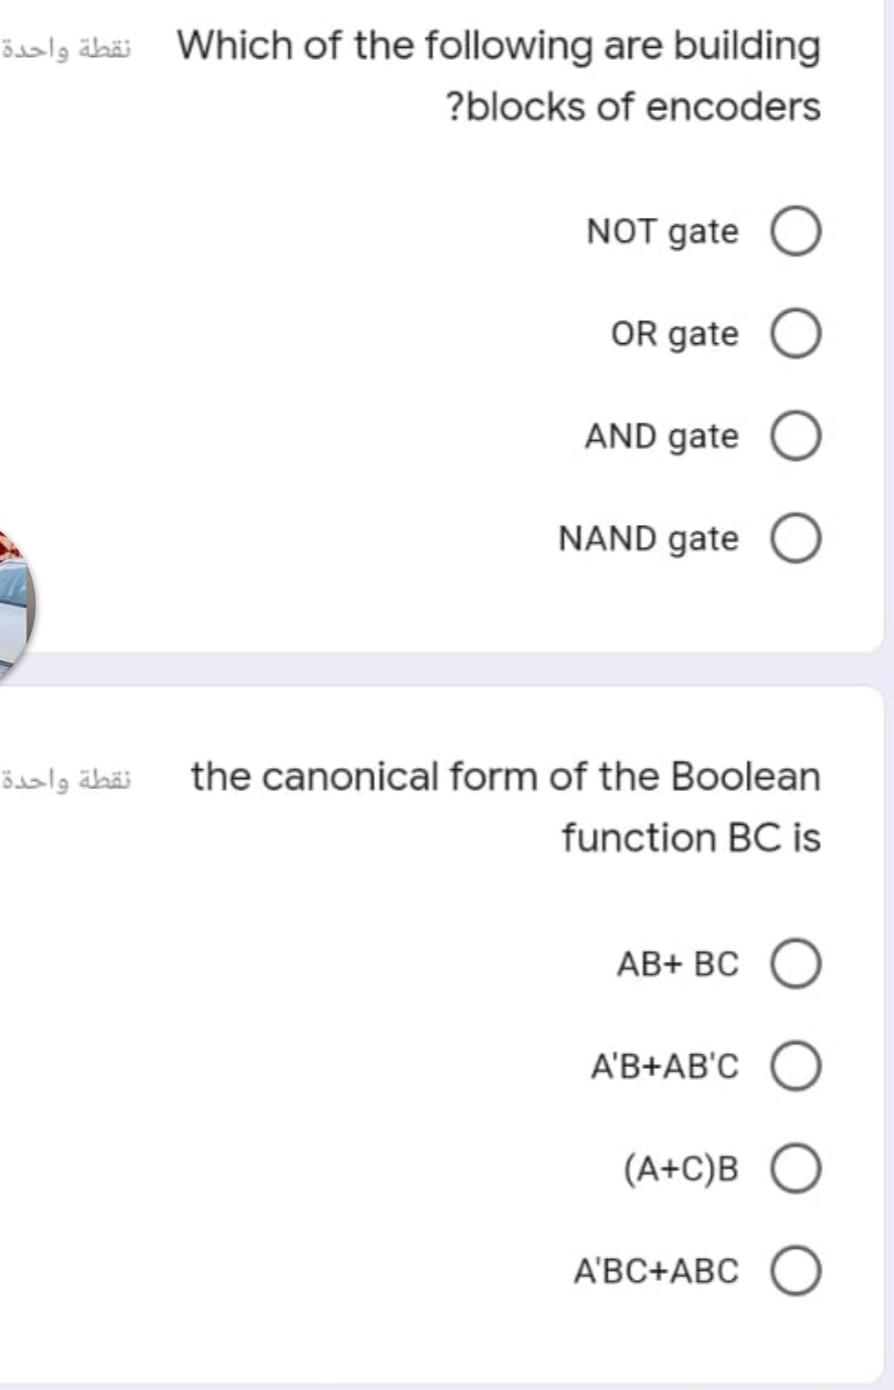Select the NOT gate radio button

(796, 232)
